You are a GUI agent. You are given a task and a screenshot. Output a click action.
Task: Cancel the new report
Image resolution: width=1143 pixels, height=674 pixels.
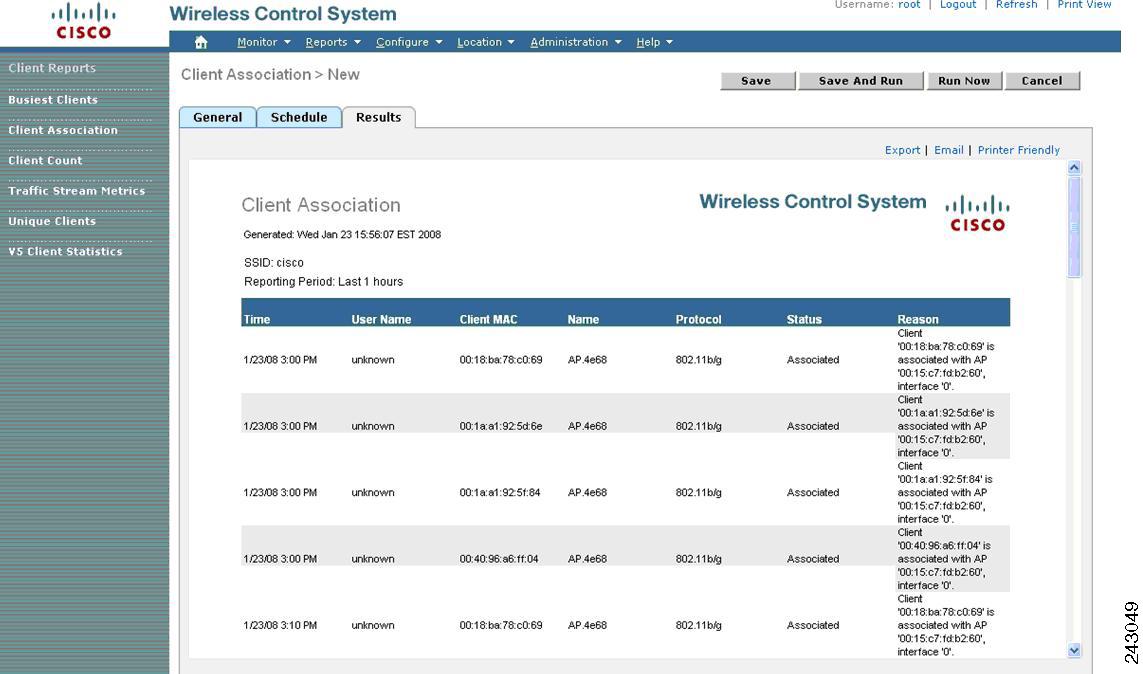click(1042, 81)
